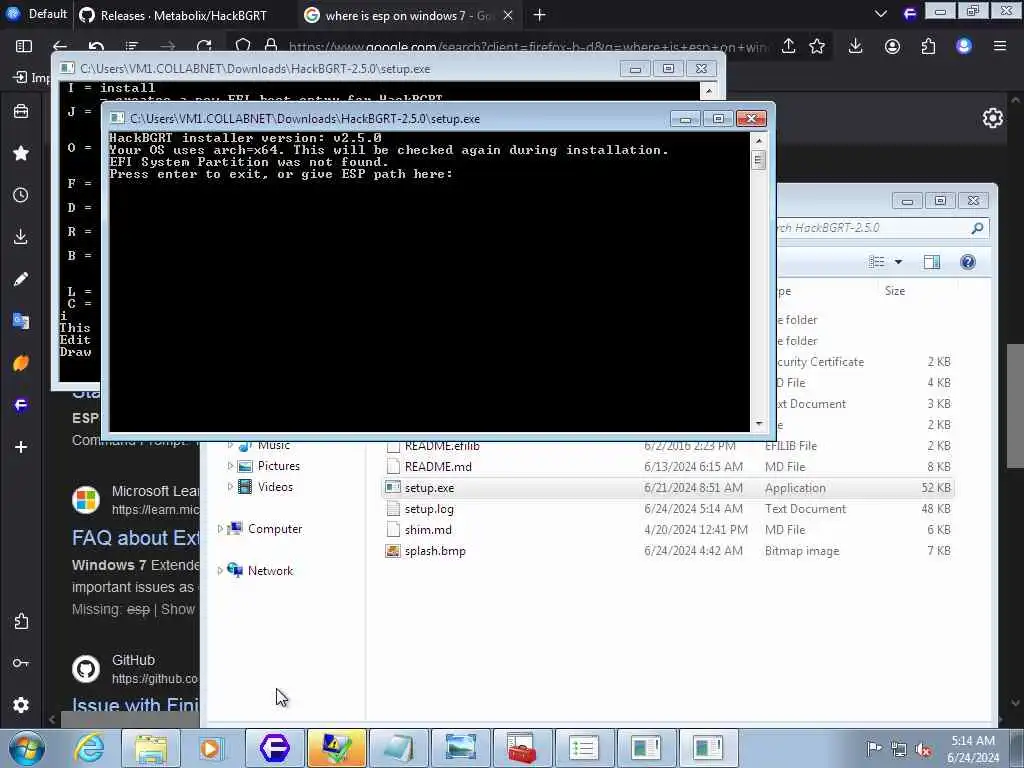
Task: Open downloads panel in left sidebar
Action: [x=21, y=236]
